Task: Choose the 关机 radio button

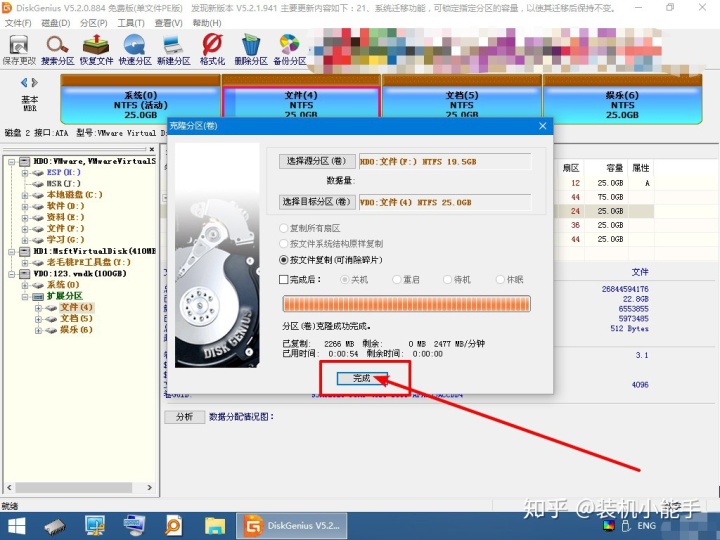Action: (x=344, y=279)
